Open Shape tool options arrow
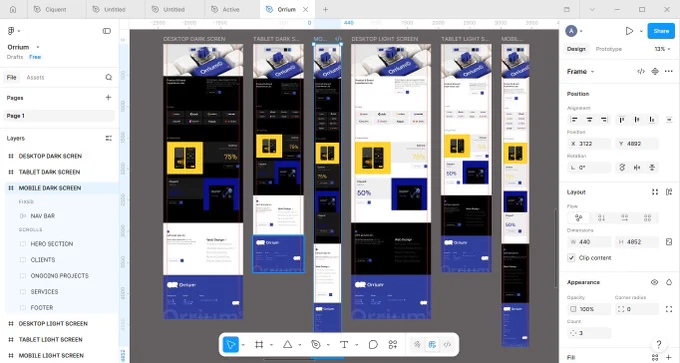Screen dimensions: 680x363 tap(300, 345)
